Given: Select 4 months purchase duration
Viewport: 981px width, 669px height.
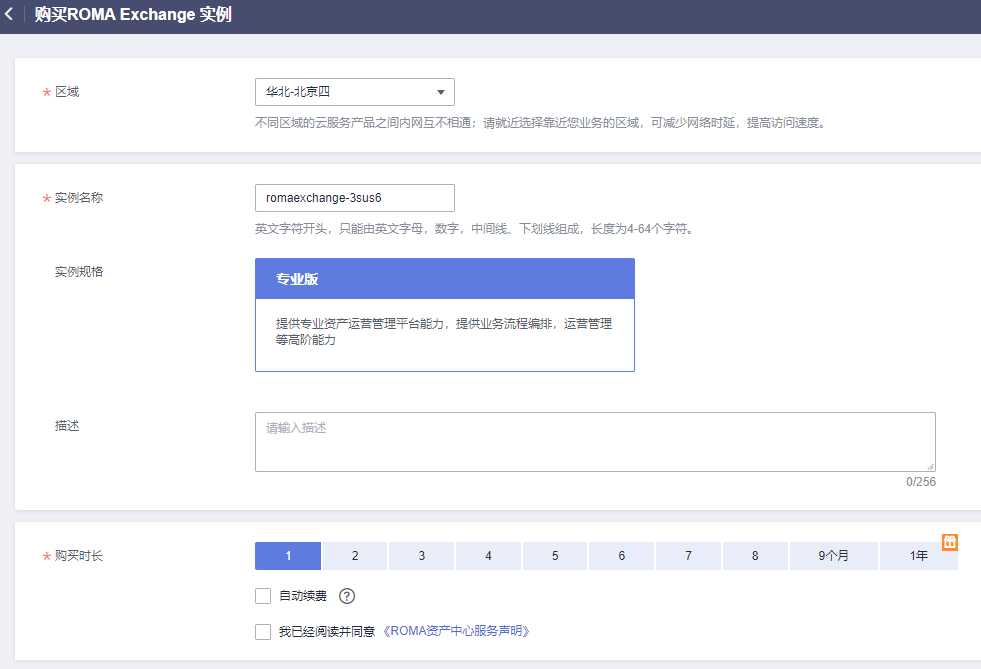Looking at the screenshot, I should tap(489, 556).
